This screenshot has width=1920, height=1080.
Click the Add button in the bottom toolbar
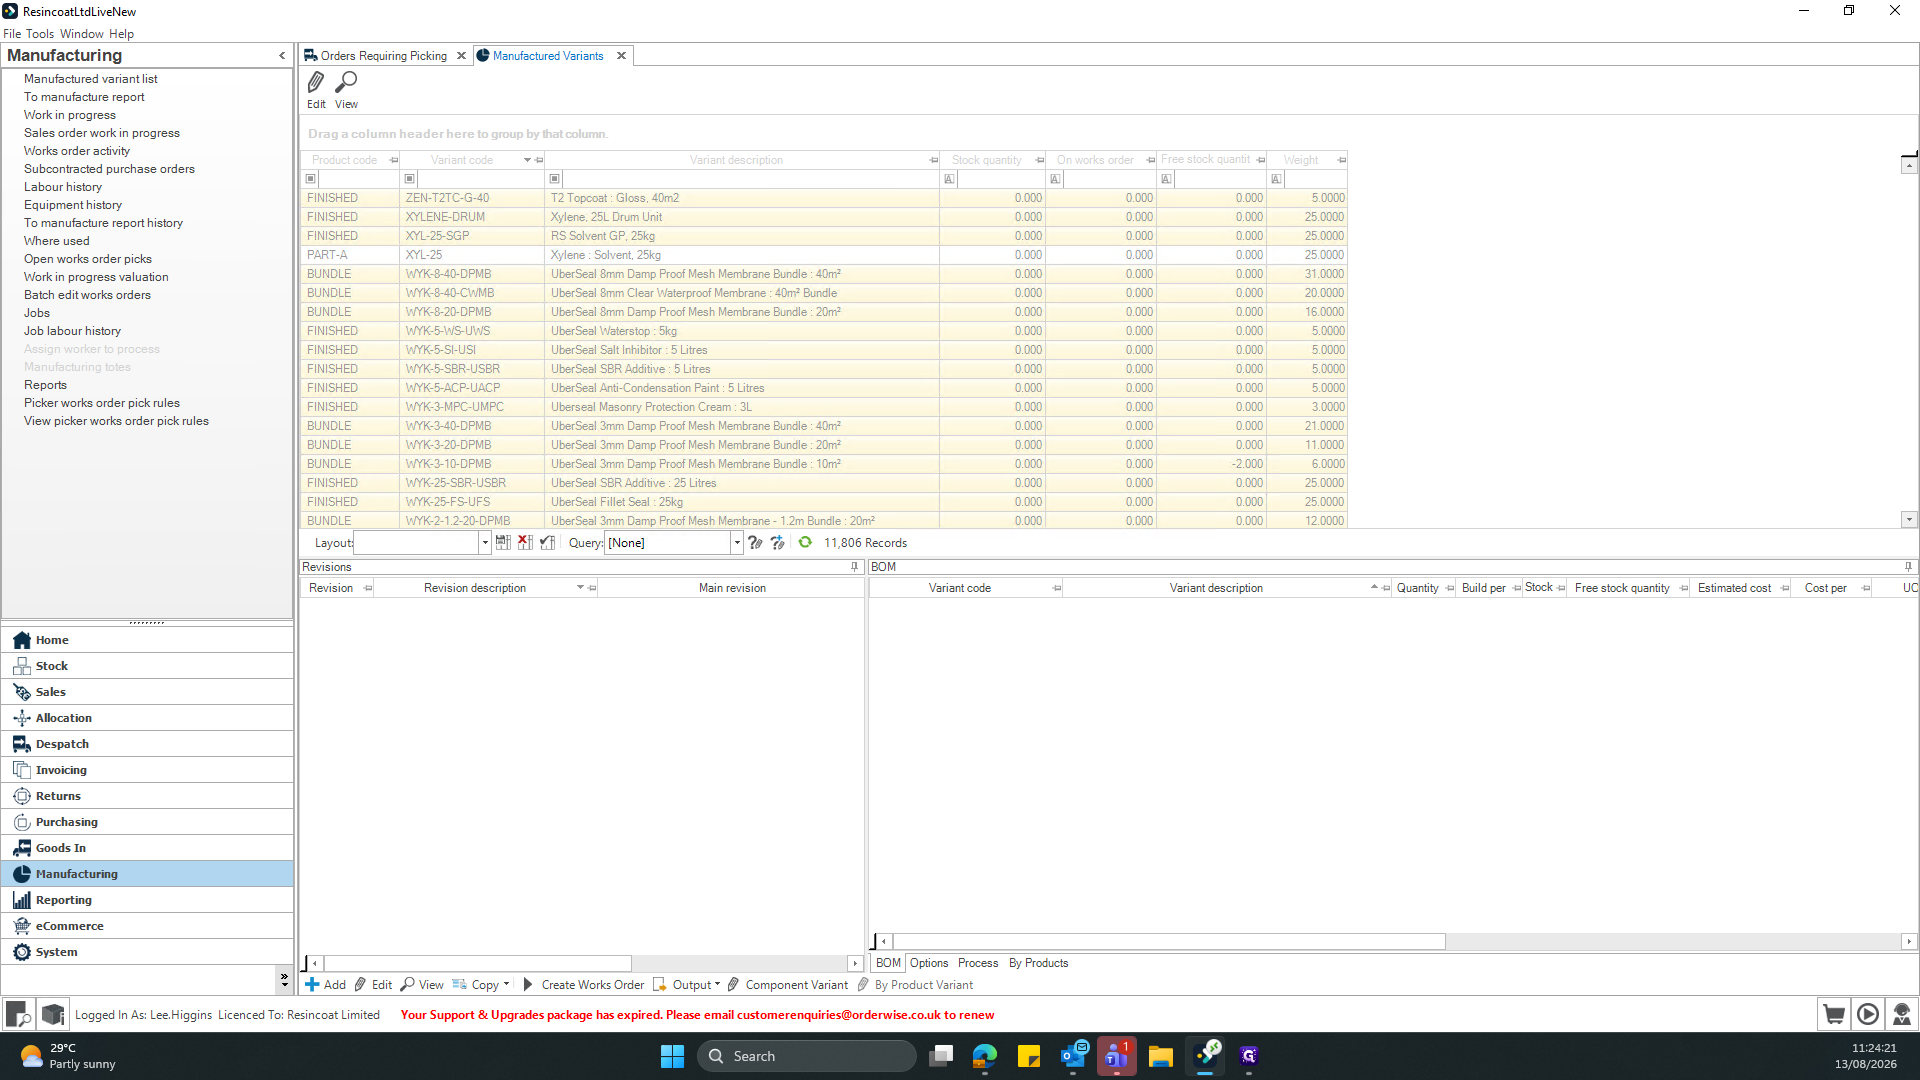326,985
